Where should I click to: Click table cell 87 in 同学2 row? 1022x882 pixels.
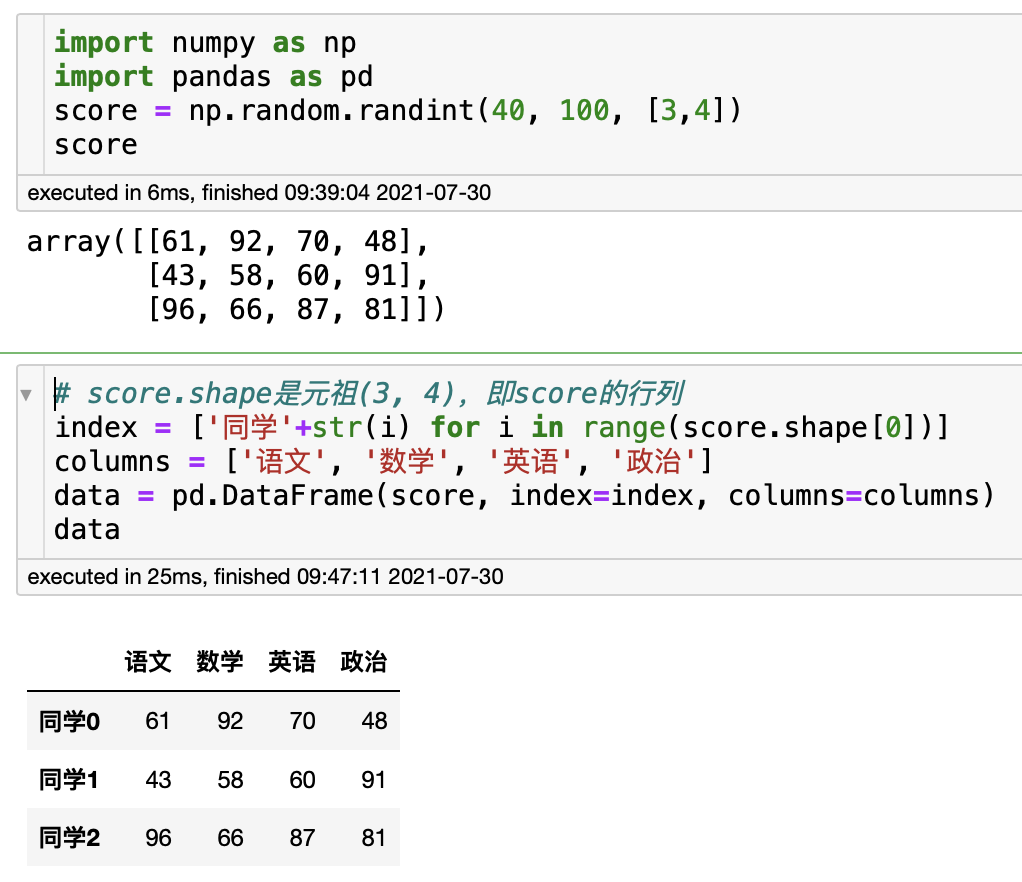point(302,838)
